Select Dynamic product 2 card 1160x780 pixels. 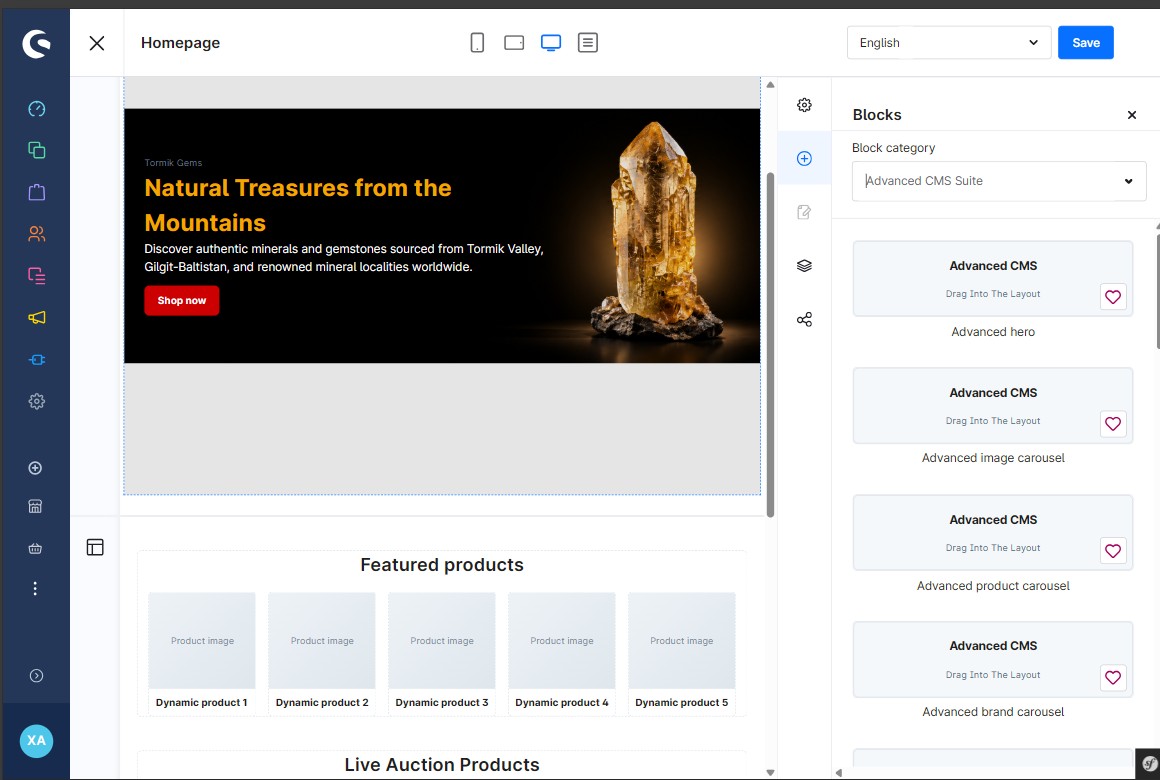pos(322,653)
